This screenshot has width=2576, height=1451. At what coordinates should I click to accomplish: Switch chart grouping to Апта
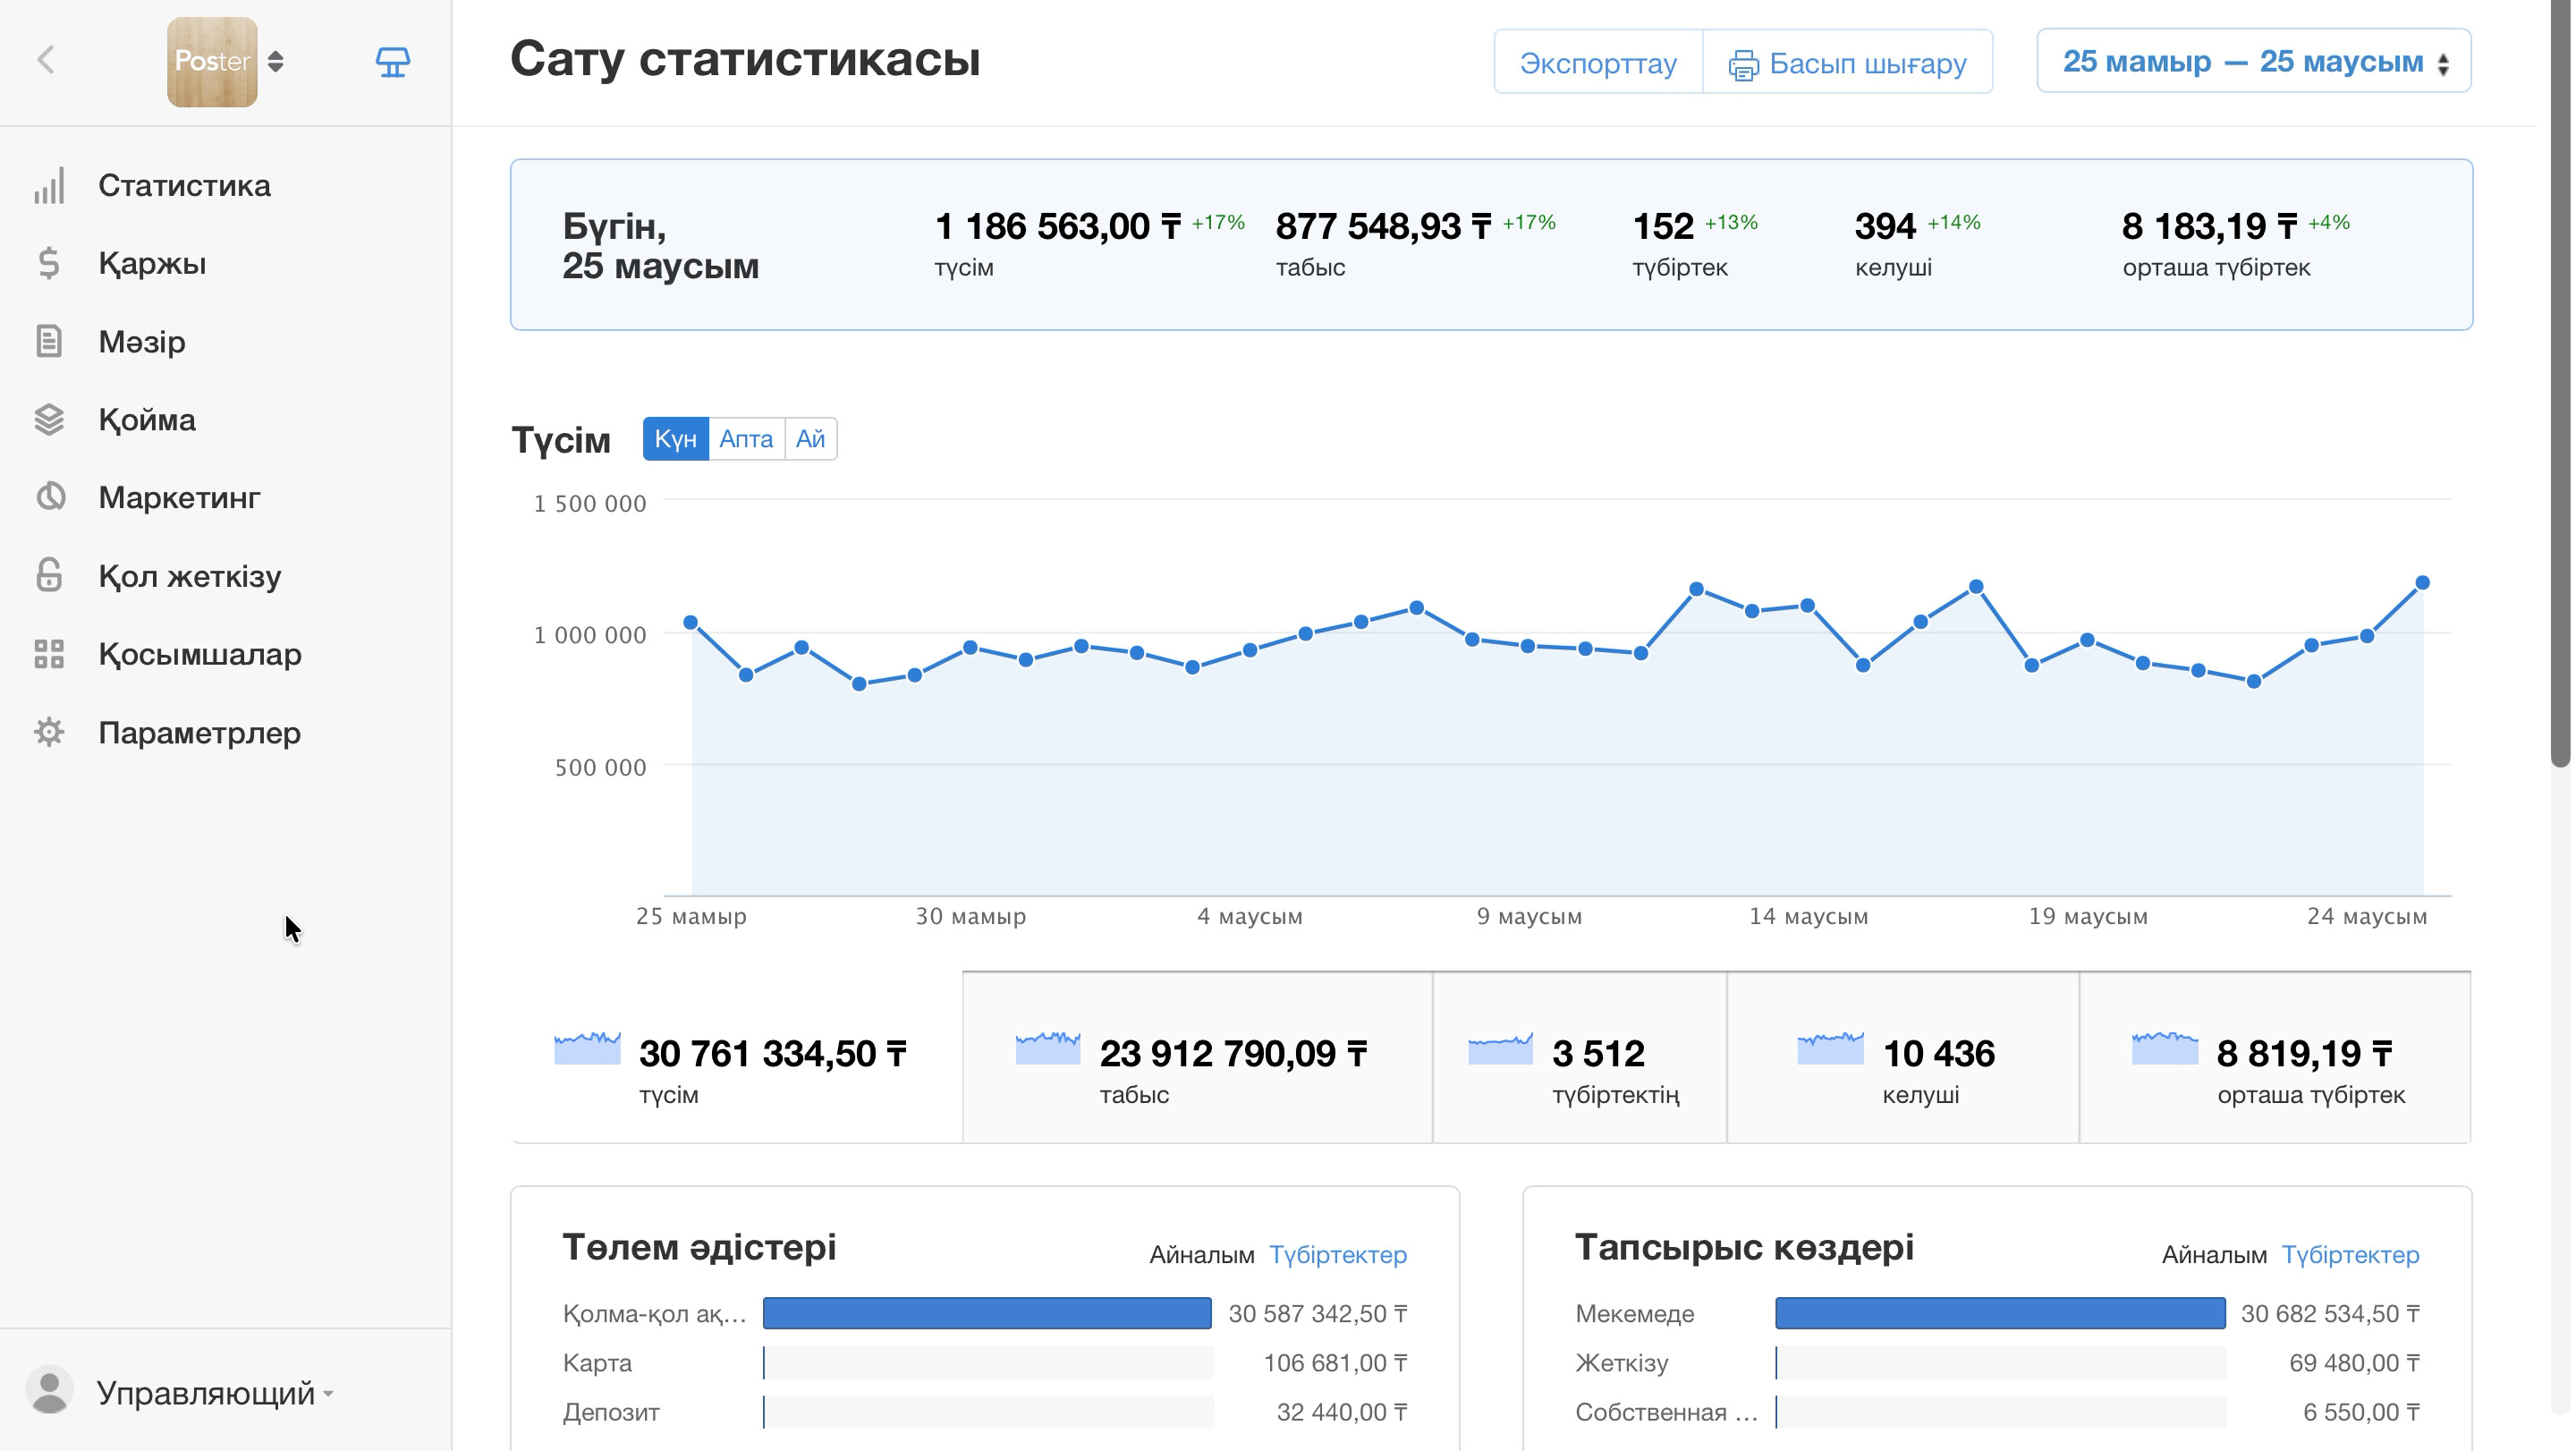tap(746, 439)
